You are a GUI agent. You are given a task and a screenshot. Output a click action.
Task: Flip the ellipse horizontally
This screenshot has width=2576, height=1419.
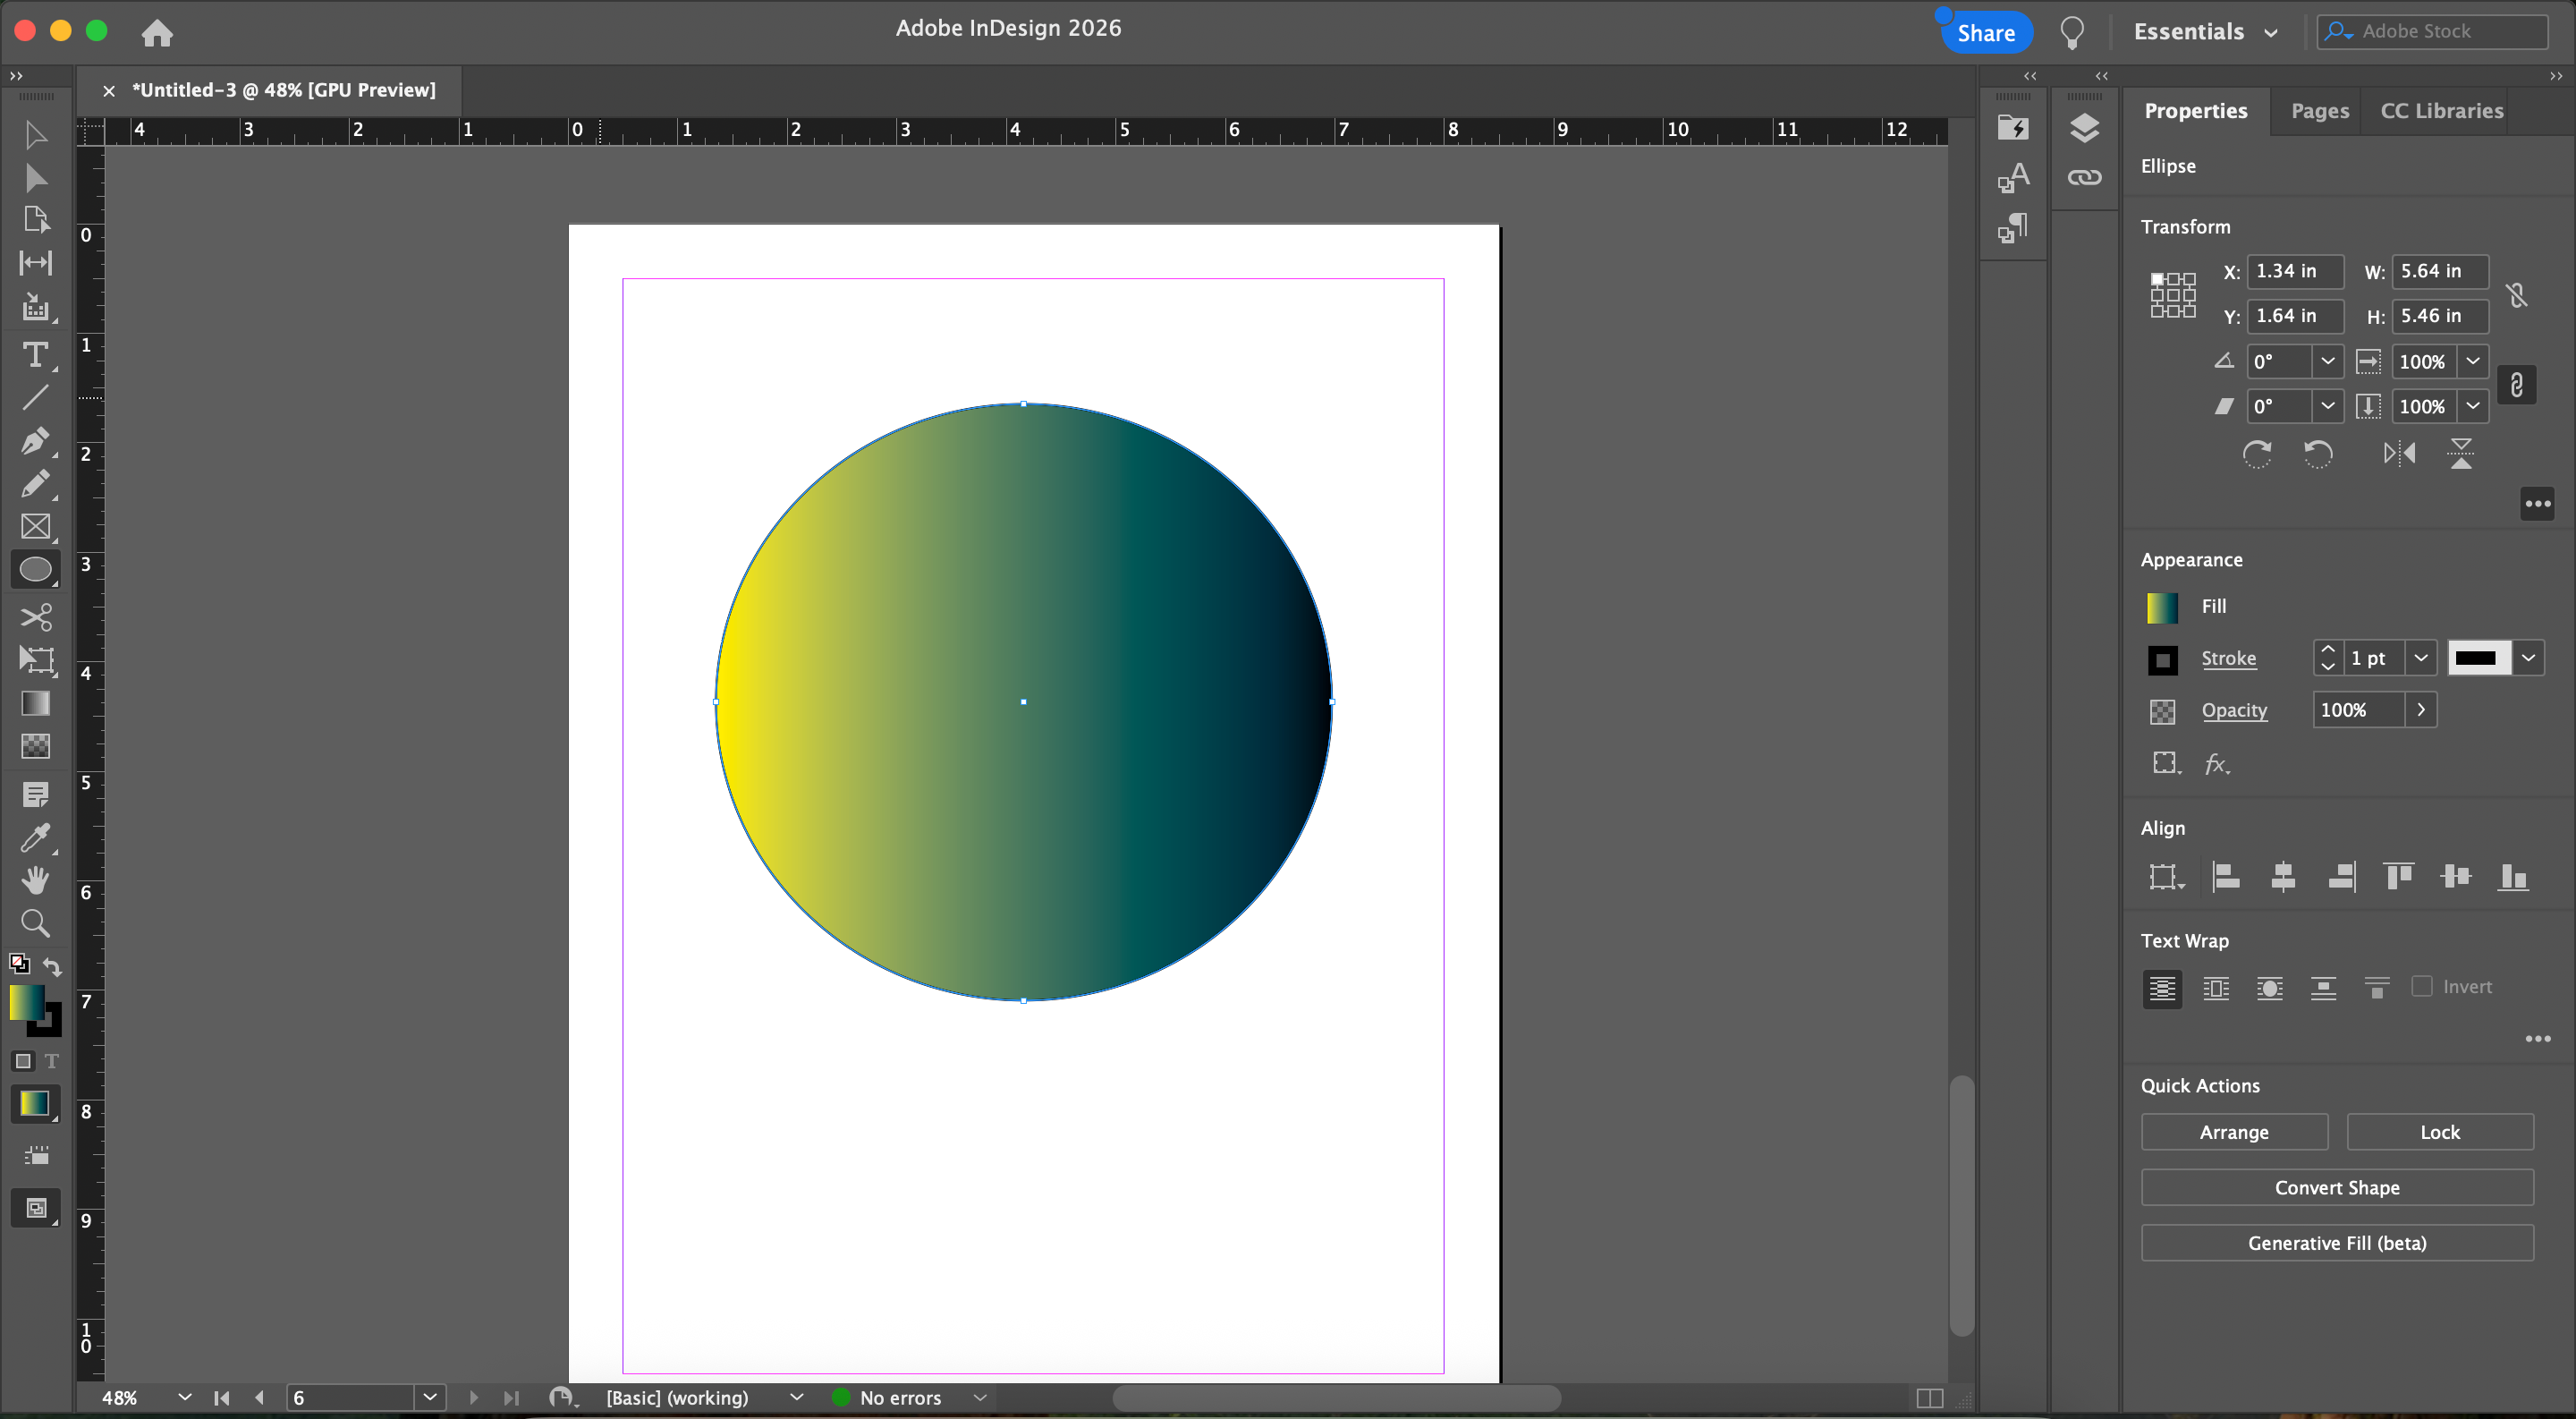tap(2399, 454)
